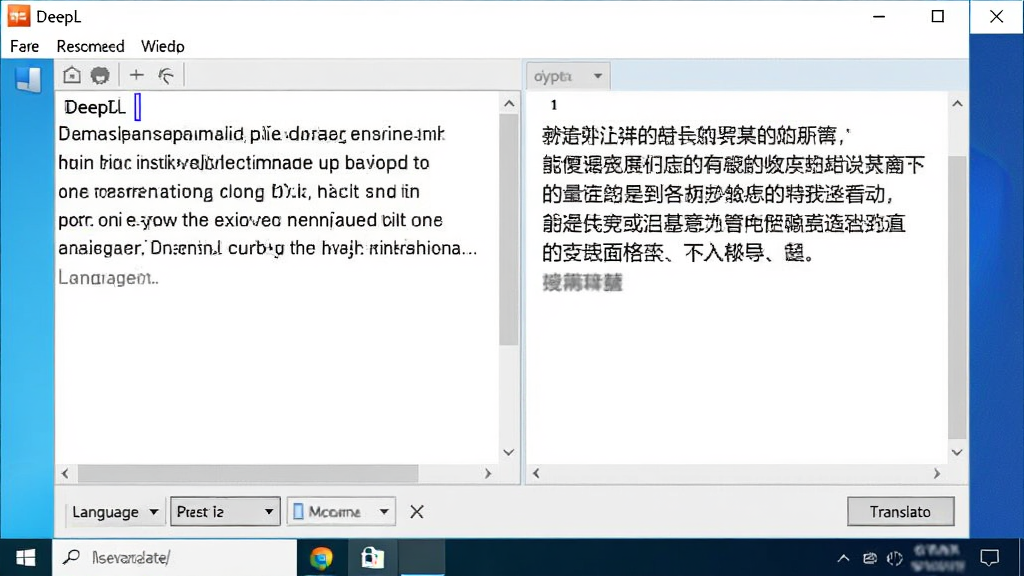
Task: Click the translation pane scroll up arrow
Action: [957, 103]
